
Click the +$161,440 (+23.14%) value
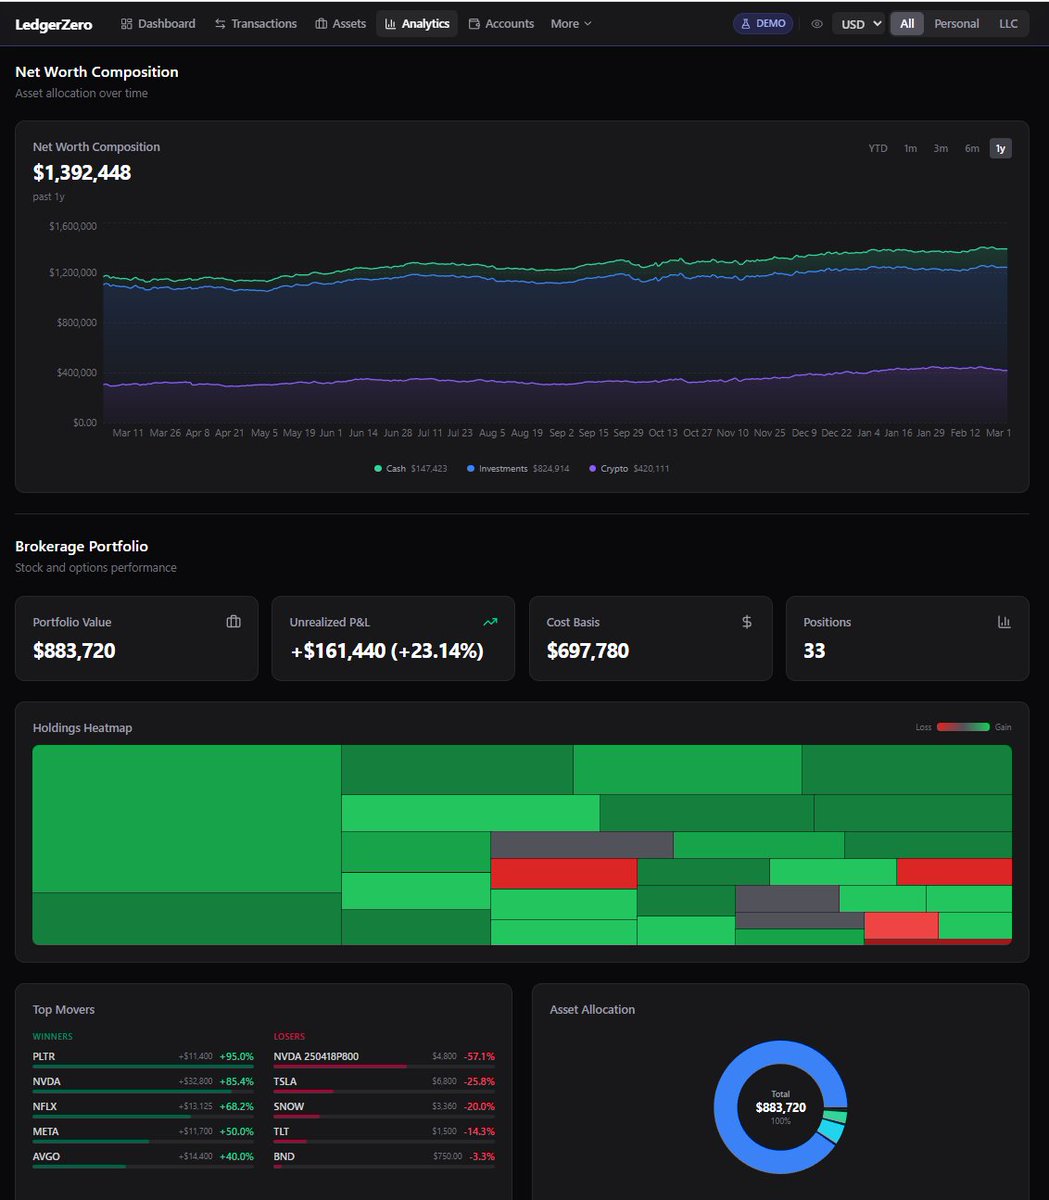tap(387, 651)
